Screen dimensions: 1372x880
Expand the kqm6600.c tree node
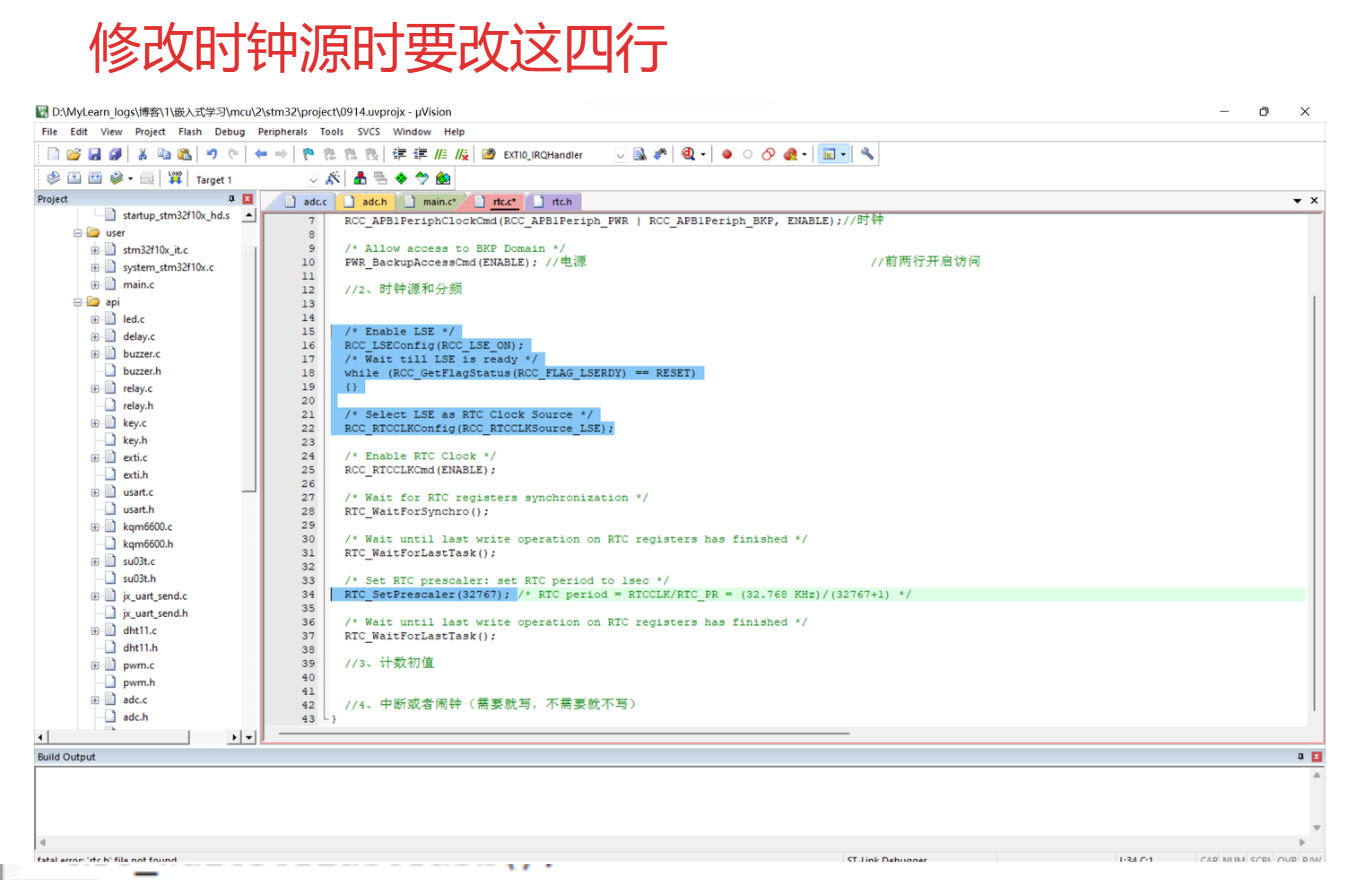(x=95, y=527)
